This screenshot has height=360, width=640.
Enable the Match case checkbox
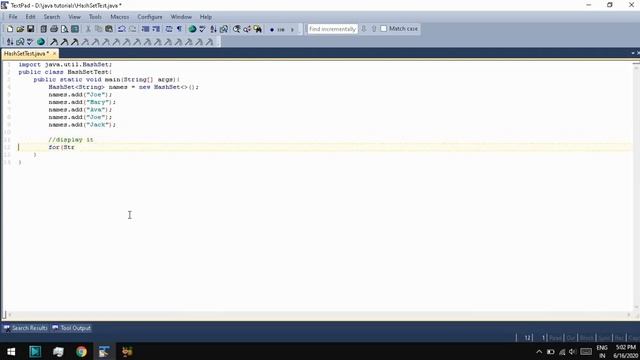(384, 29)
